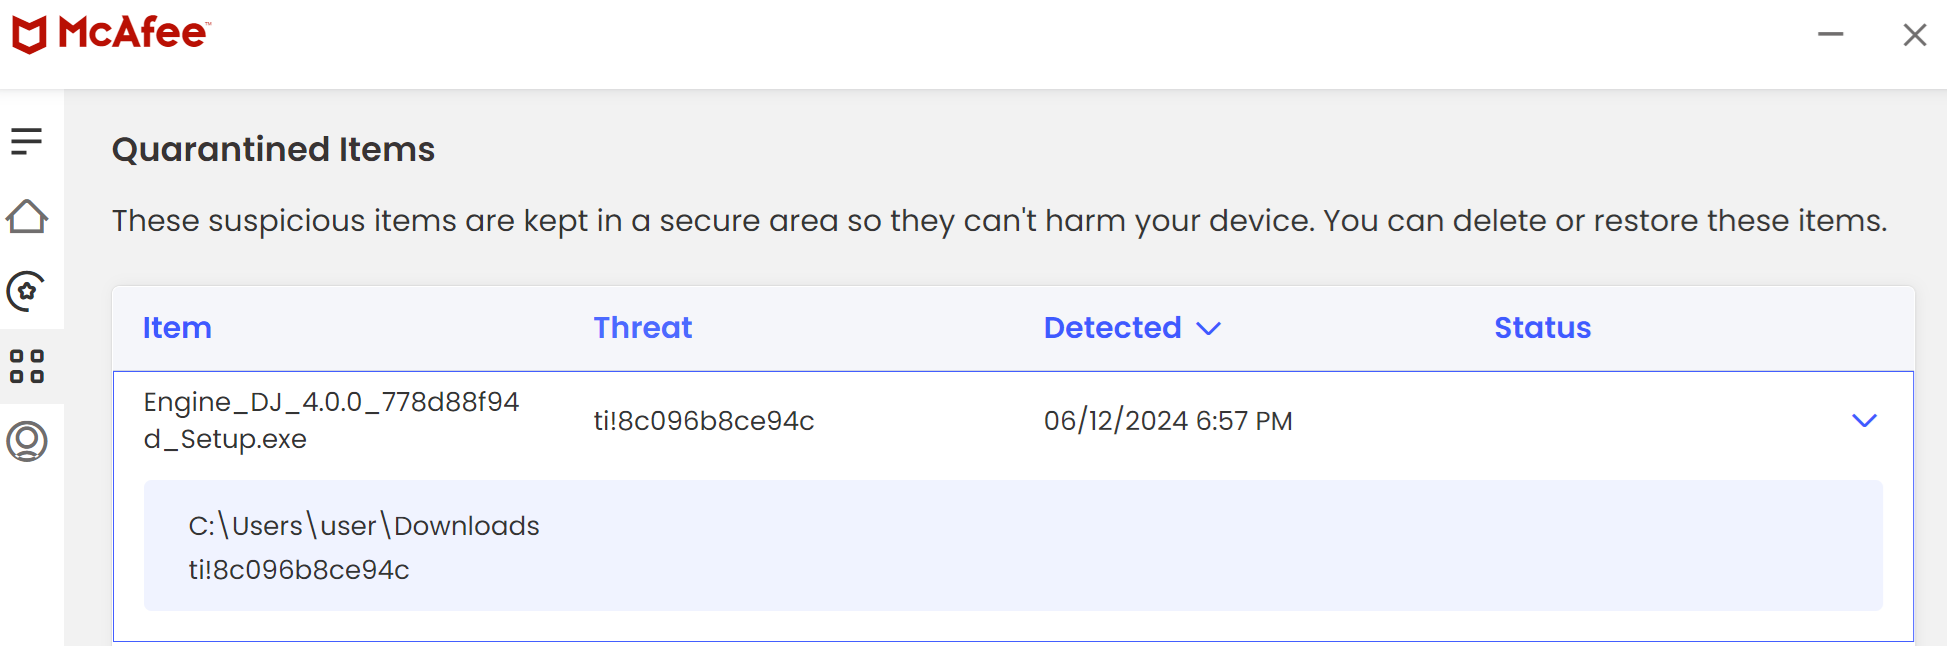Viewport: 1947px width, 646px height.
Task: Close the McAfee window
Action: tap(1914, 34)
